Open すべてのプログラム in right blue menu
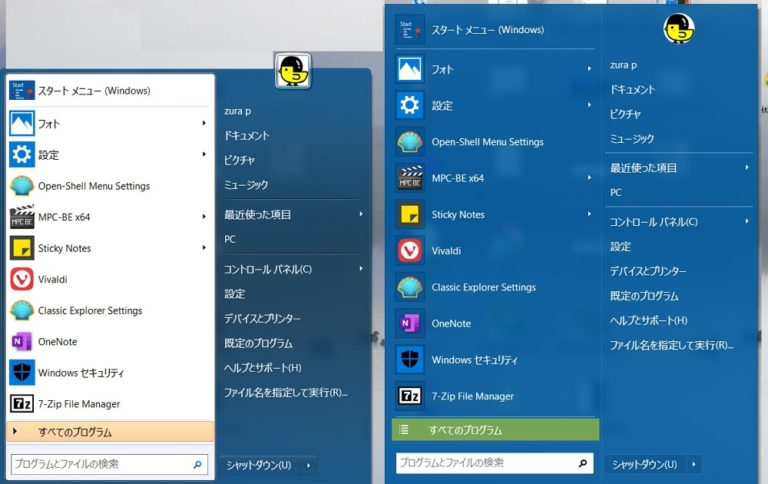Image resolution: width=768 pixels, height=484 pixels. (x=495, y=430)
